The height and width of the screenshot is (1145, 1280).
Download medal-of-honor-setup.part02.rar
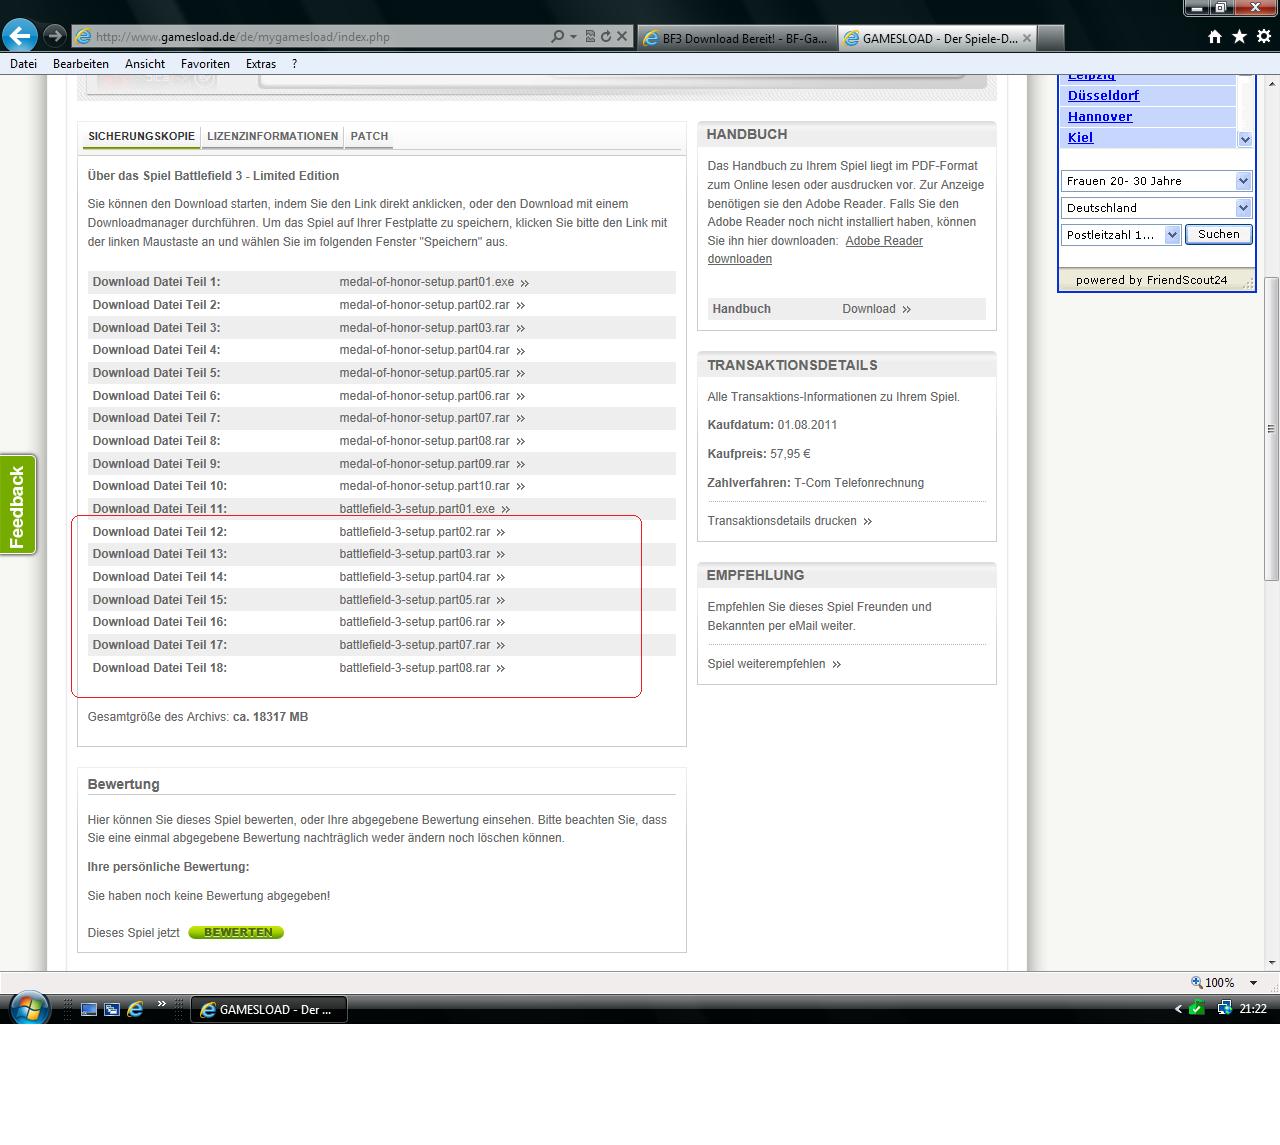pos(431,305)
